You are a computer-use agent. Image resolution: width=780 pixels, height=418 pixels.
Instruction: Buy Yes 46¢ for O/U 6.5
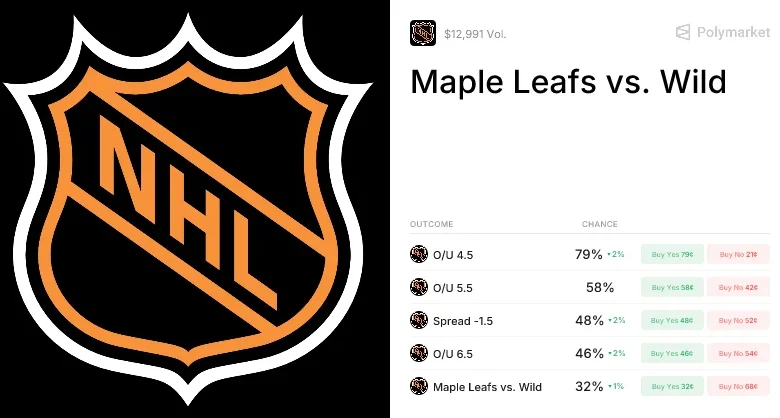(672, 353)
